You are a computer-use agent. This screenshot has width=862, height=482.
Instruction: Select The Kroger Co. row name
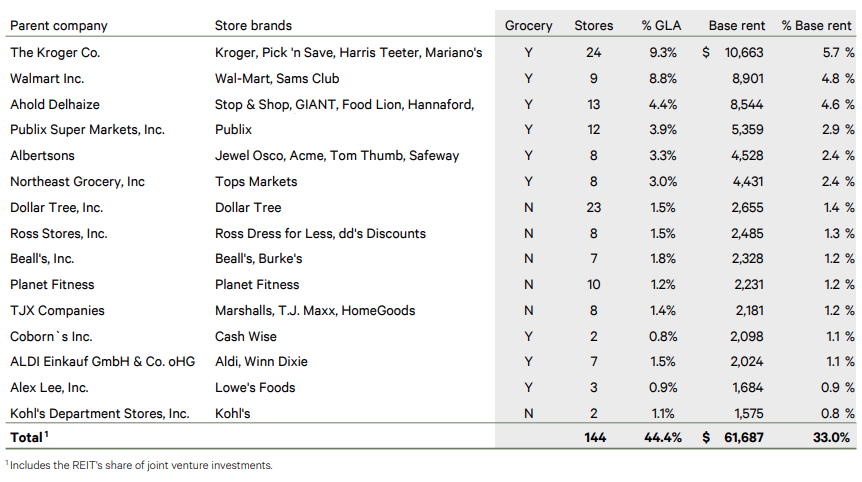[55, 53]
